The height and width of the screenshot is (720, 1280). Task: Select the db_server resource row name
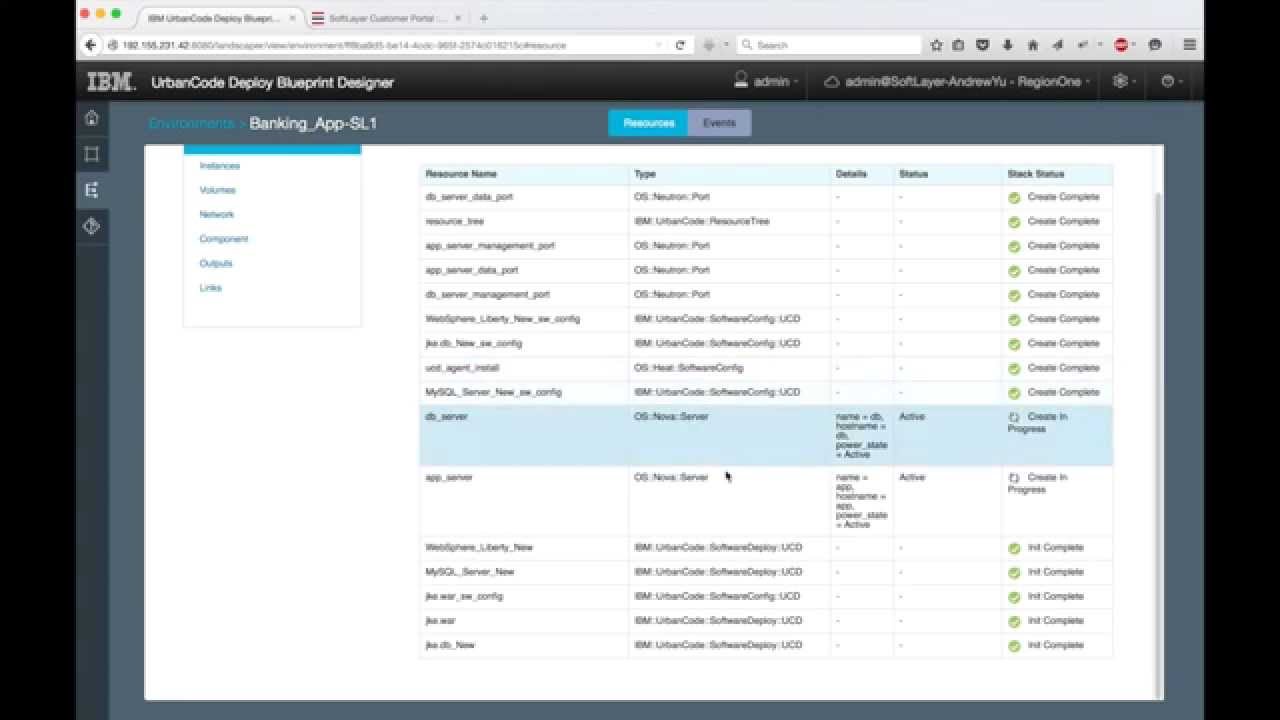pyautogui.click(x=446, y=416)
